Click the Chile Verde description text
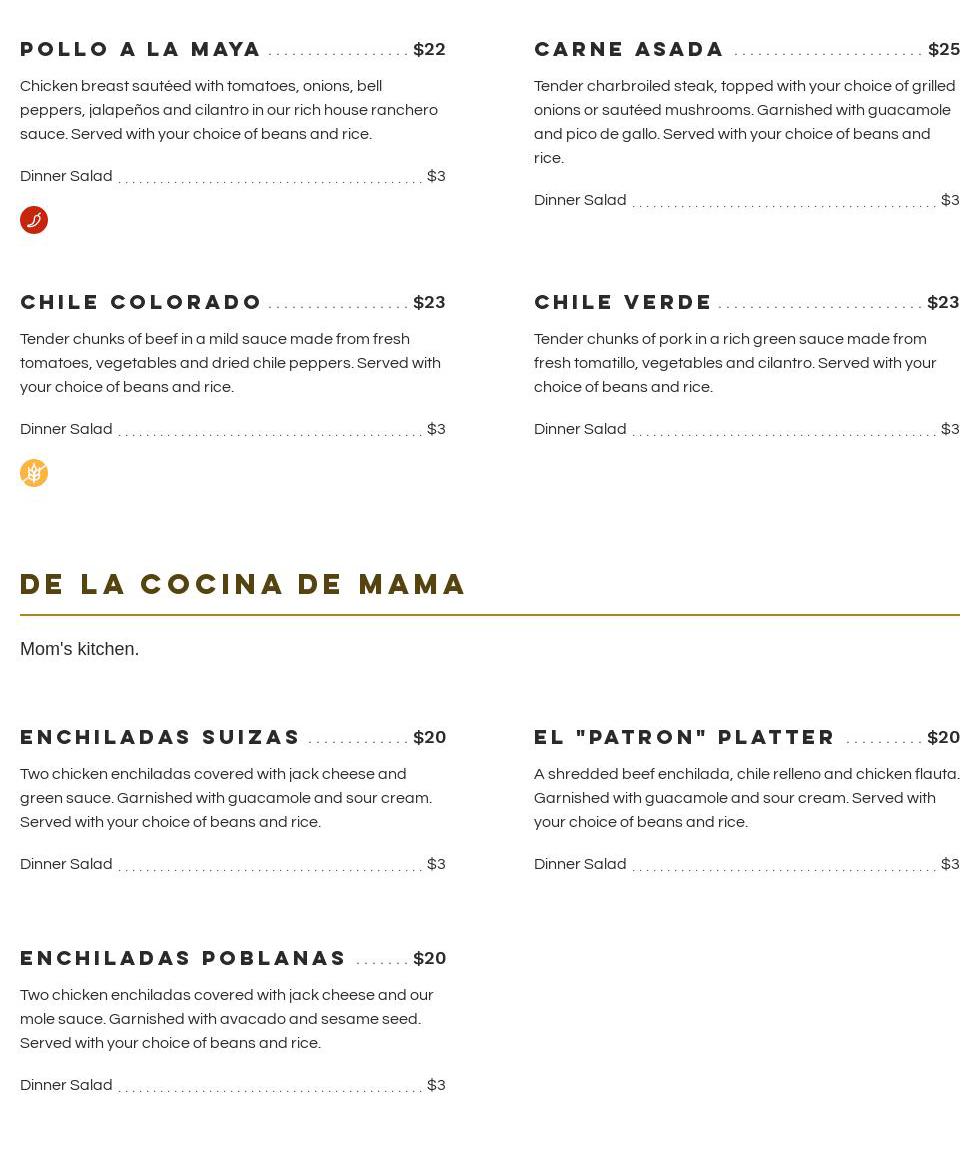Viewport: 965px width, 1154px height. 735,363
